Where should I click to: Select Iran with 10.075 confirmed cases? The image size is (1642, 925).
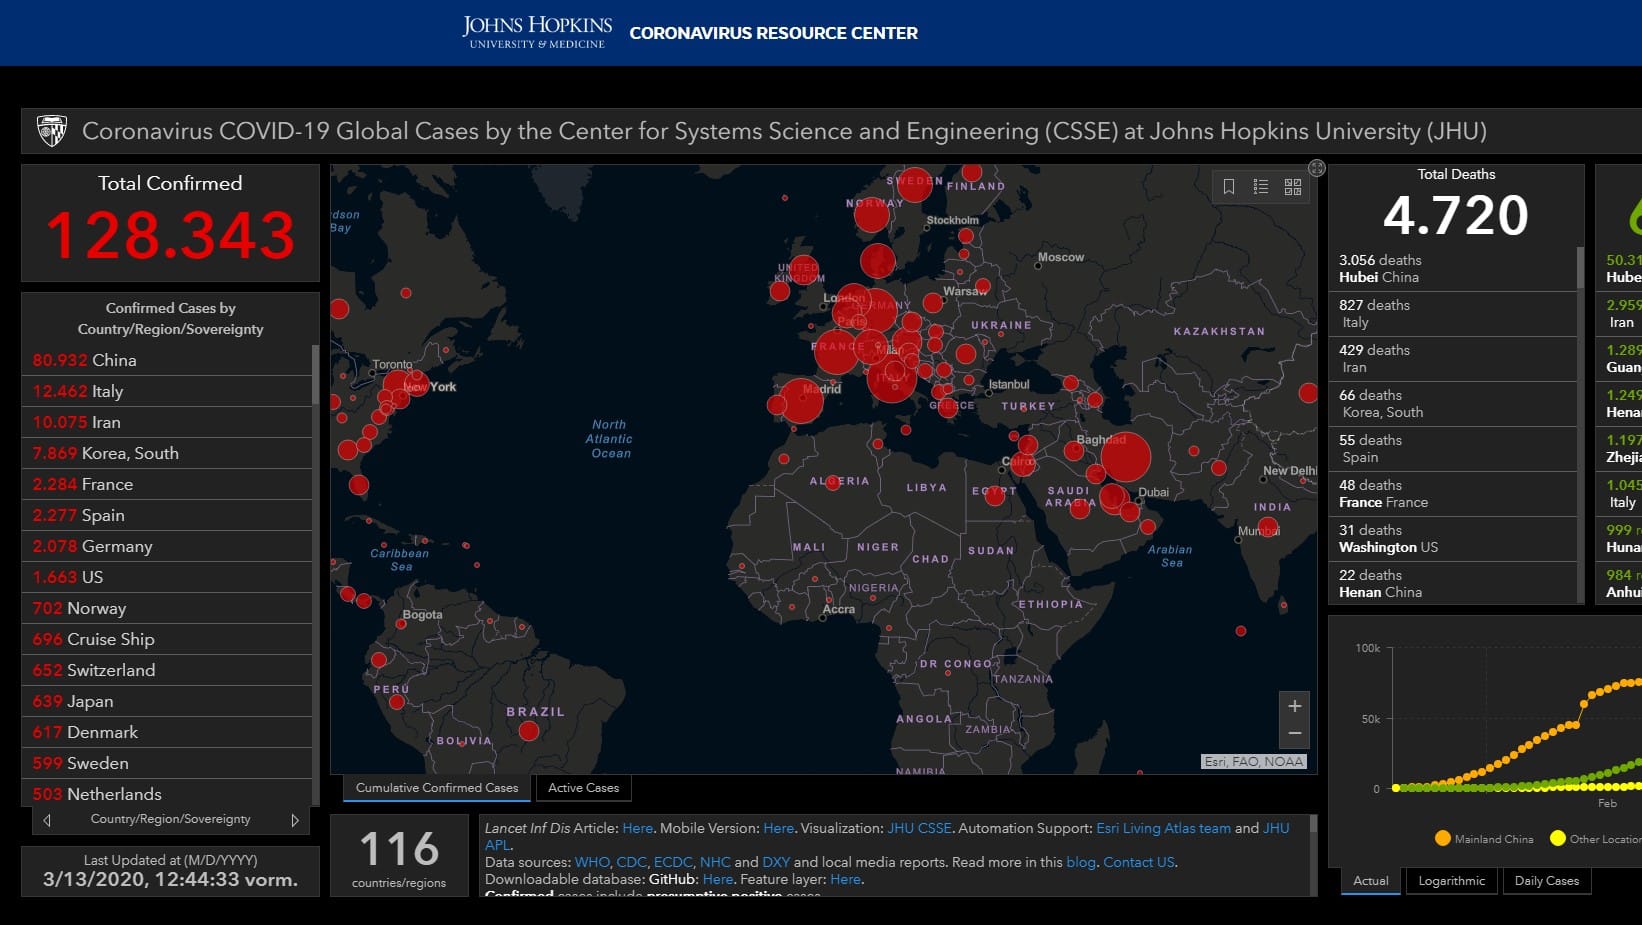(x=166, y=422)
